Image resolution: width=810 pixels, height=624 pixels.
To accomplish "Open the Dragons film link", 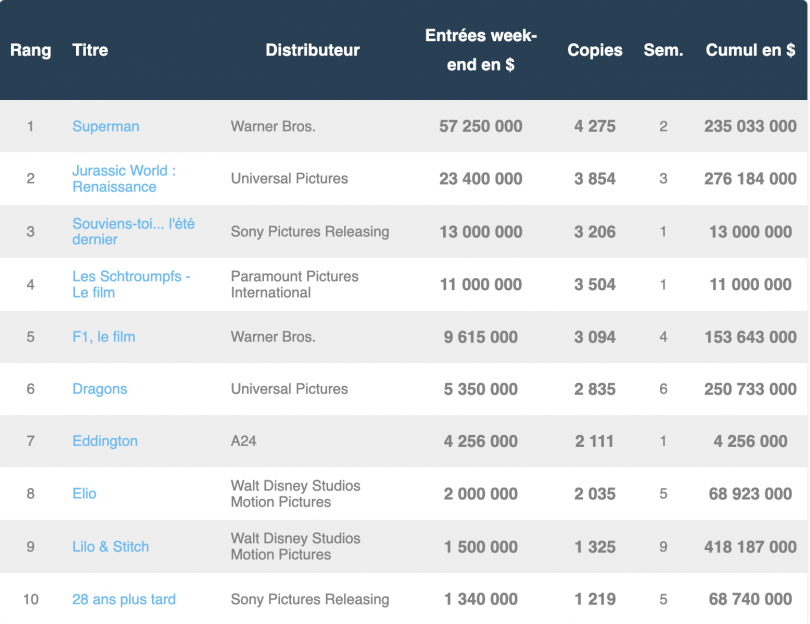I will coord(100,389).
